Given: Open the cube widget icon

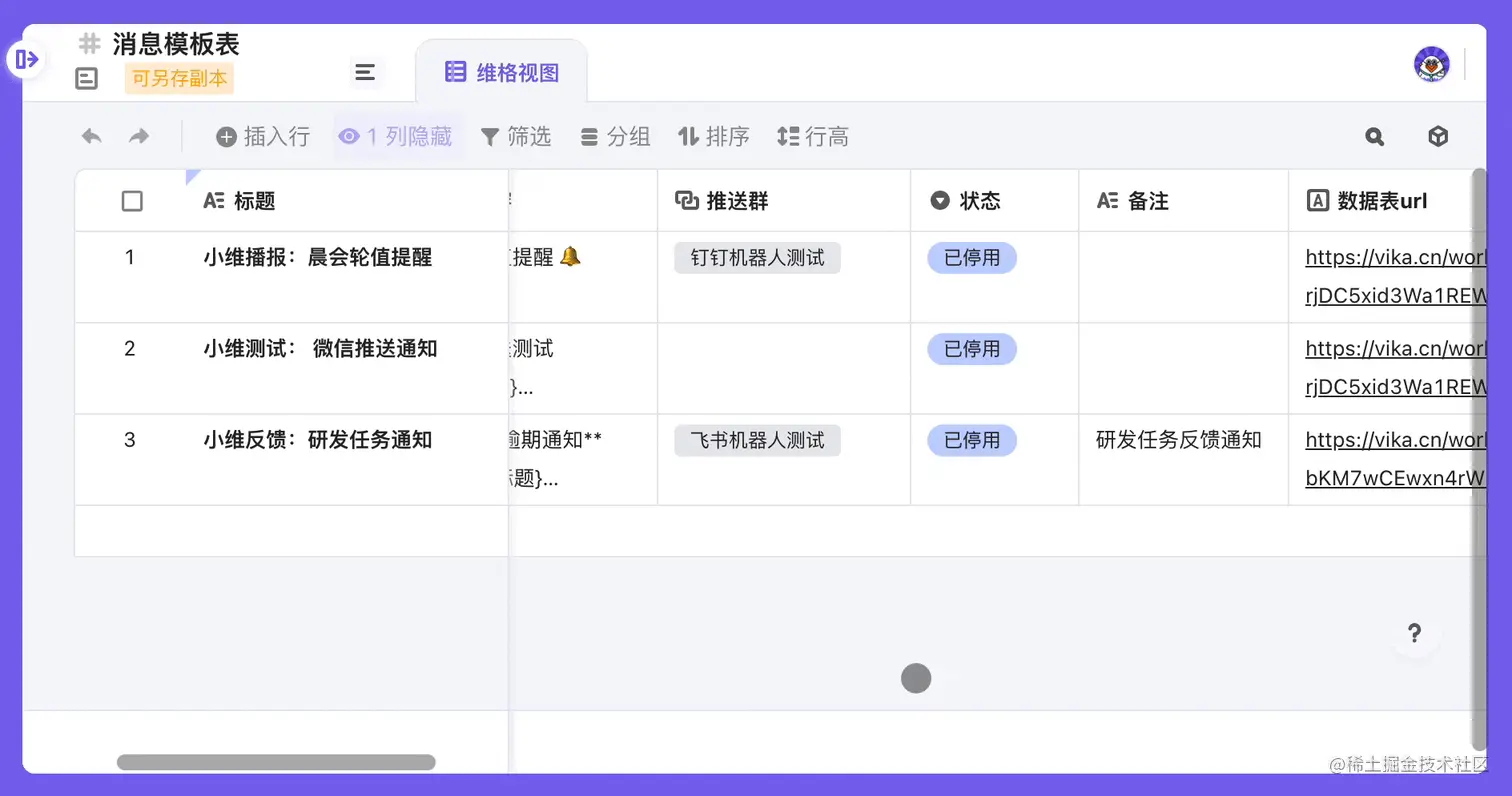Looking at the screenshot, I should (x=1438, y=137).
